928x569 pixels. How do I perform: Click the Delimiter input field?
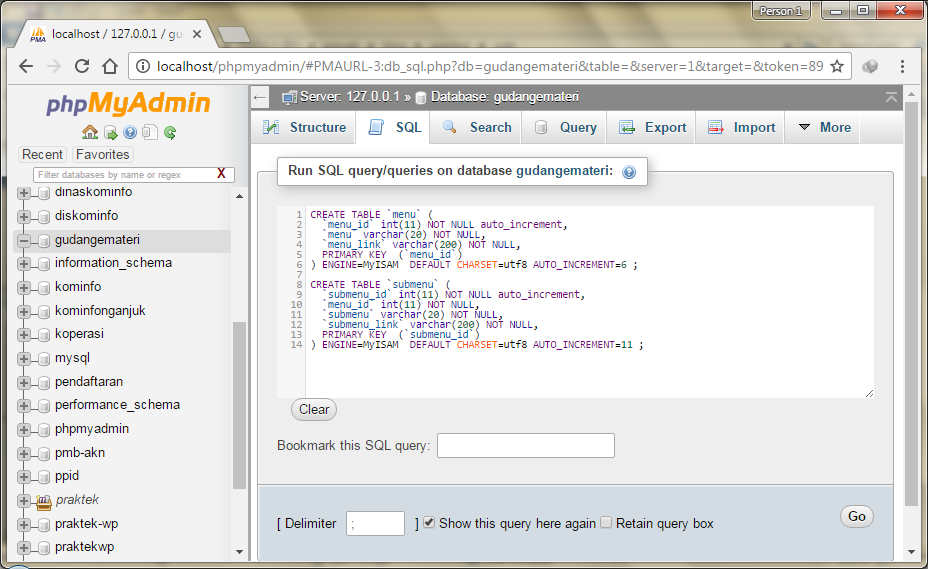(x=375, y=523)
